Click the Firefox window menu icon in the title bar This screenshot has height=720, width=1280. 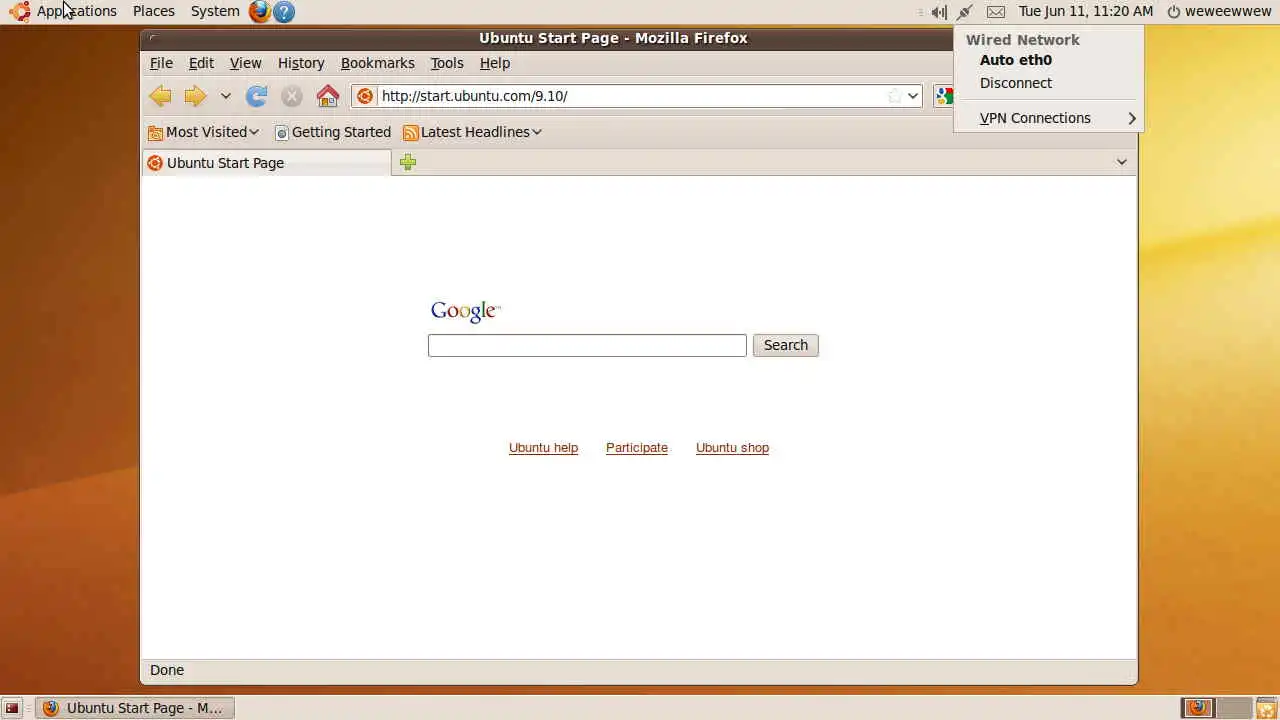click(153, 38)
